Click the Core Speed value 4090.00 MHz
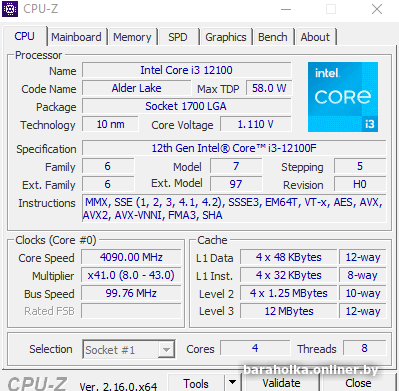Image resolution: width=399 pixels, height=391 pixels. pyautogui.click(x=131, y=257)
